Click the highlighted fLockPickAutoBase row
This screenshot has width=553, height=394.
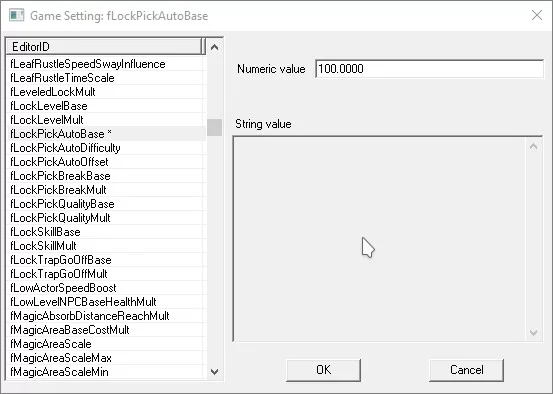(x=106, y=134)
